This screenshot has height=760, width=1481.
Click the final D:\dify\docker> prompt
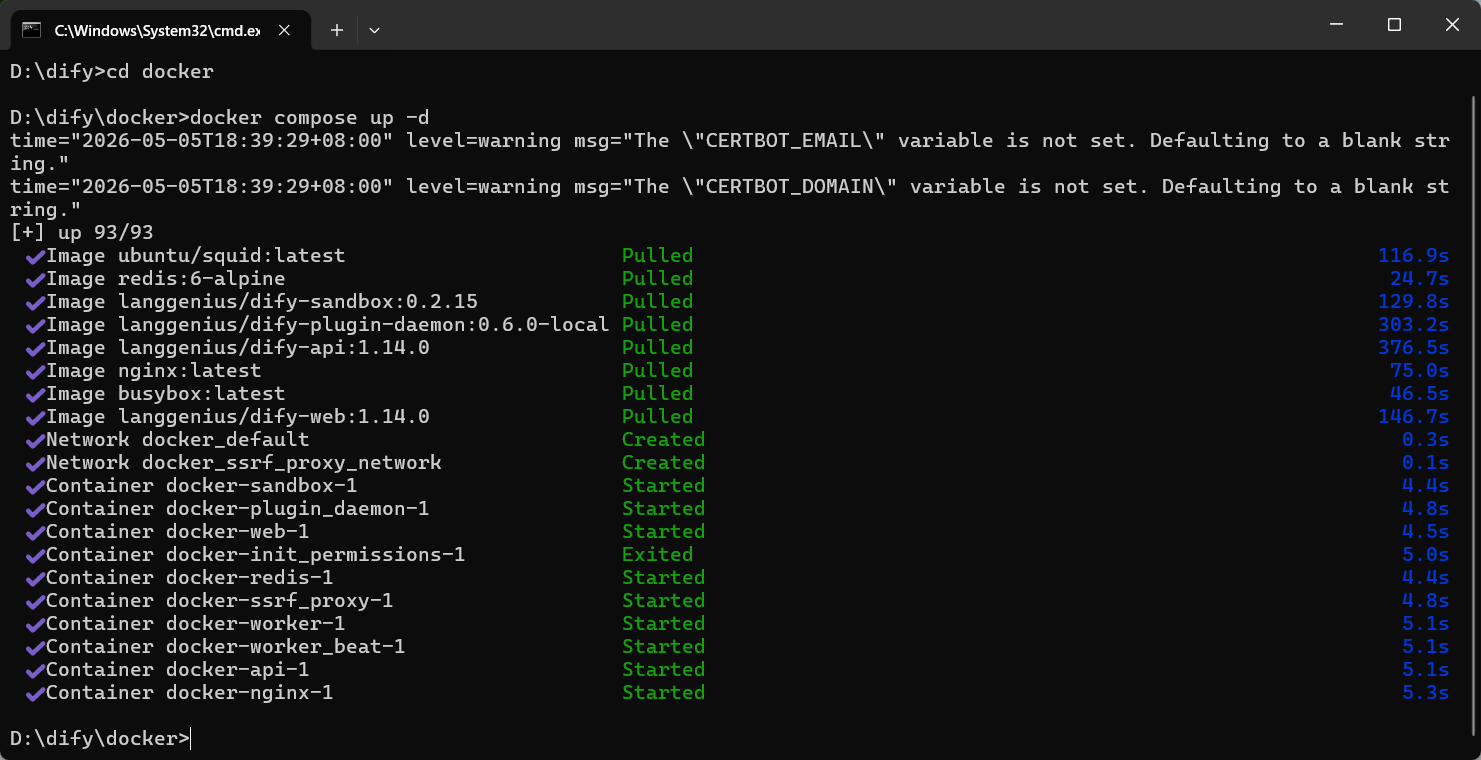pyautogui.click(x=100, y=739)
